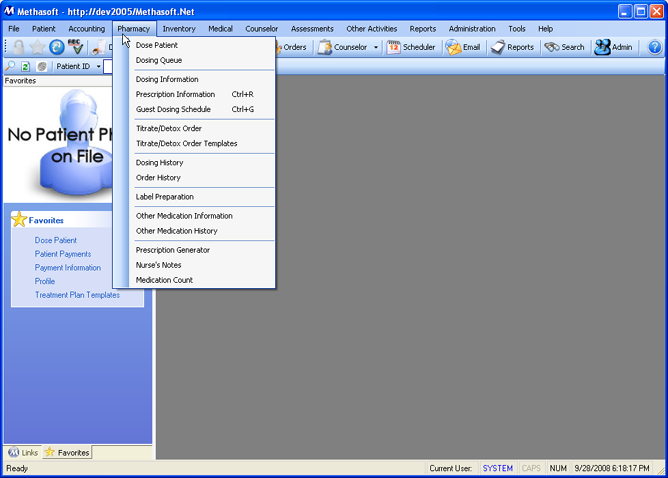Open the Medical menu
Viewport: 668px width, 478px height.
(x=220, y=29)
